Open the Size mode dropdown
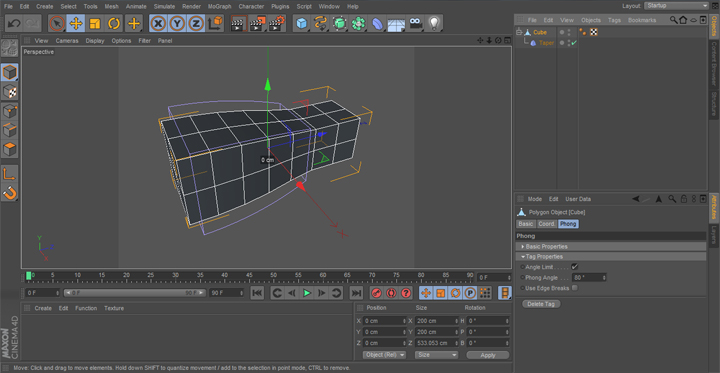The image size is (720, 373). (x=436, y=355)
